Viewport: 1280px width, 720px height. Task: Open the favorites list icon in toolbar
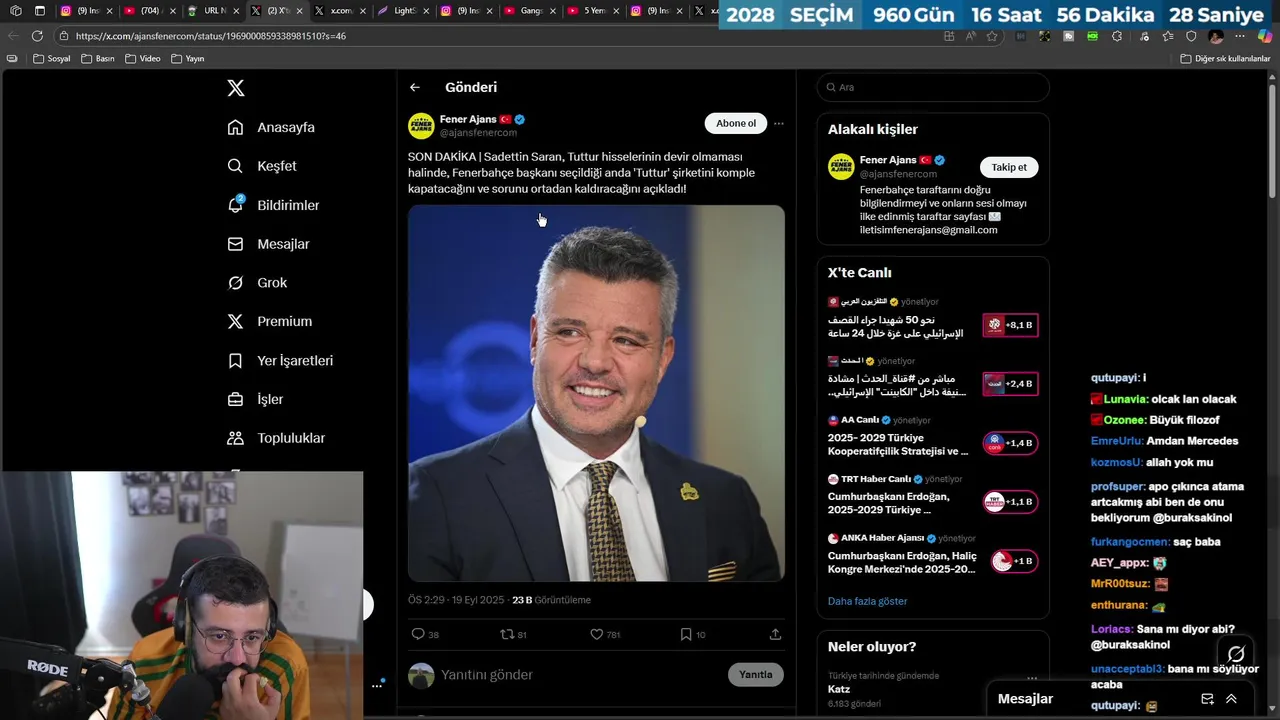1167,36
